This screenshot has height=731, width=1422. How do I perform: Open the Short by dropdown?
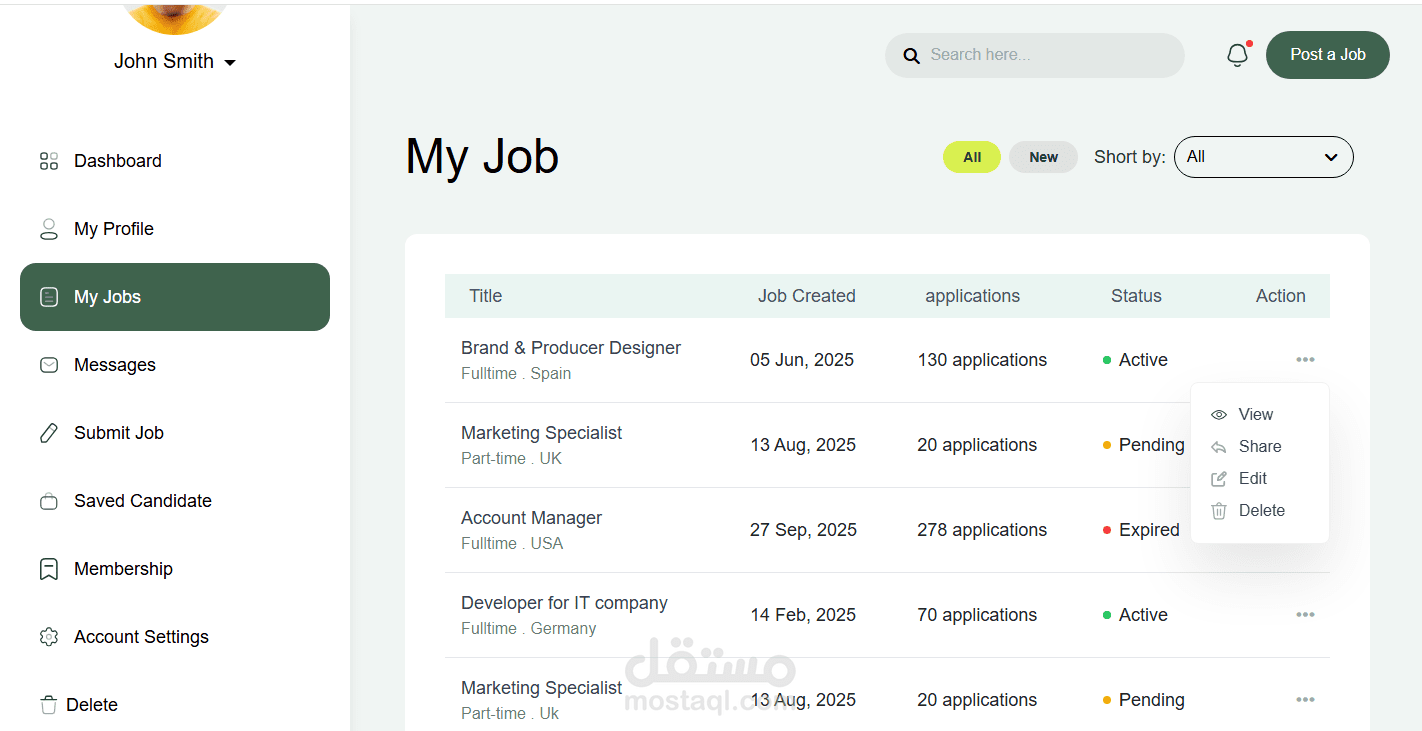(x=1263, y=157)
